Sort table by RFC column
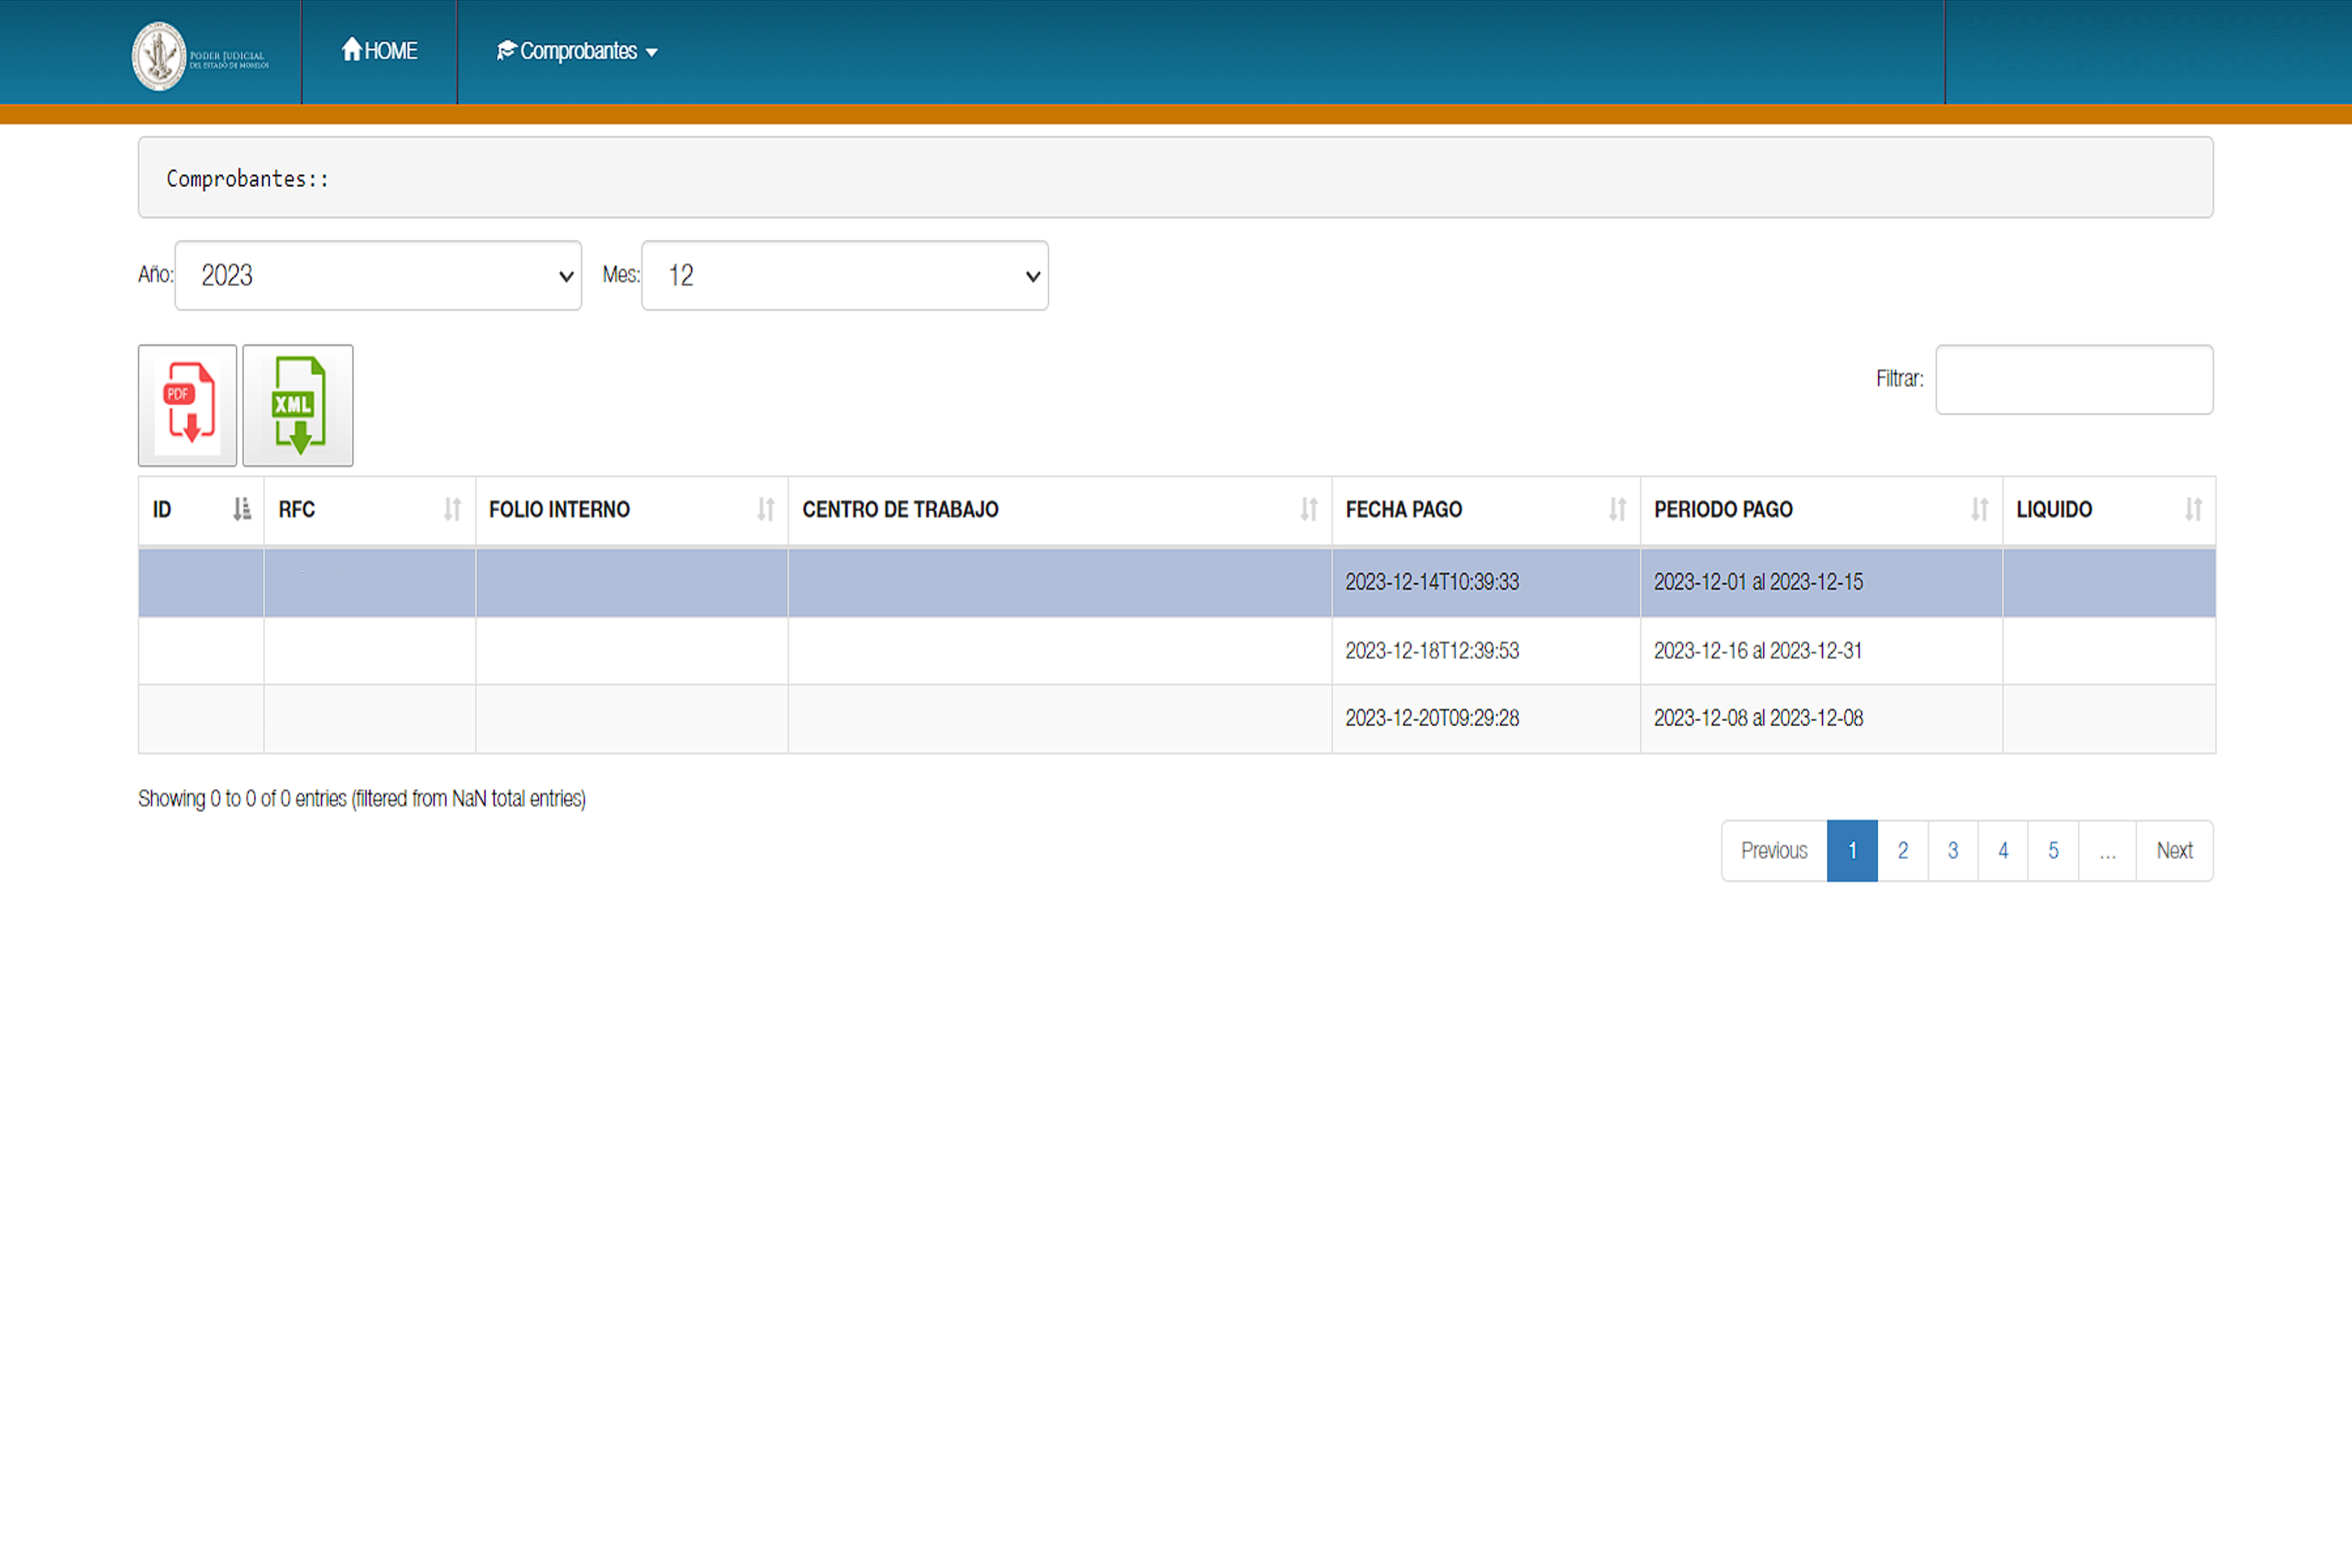The width and height of the screenshot is (2352, 1568). coord(368,510)
